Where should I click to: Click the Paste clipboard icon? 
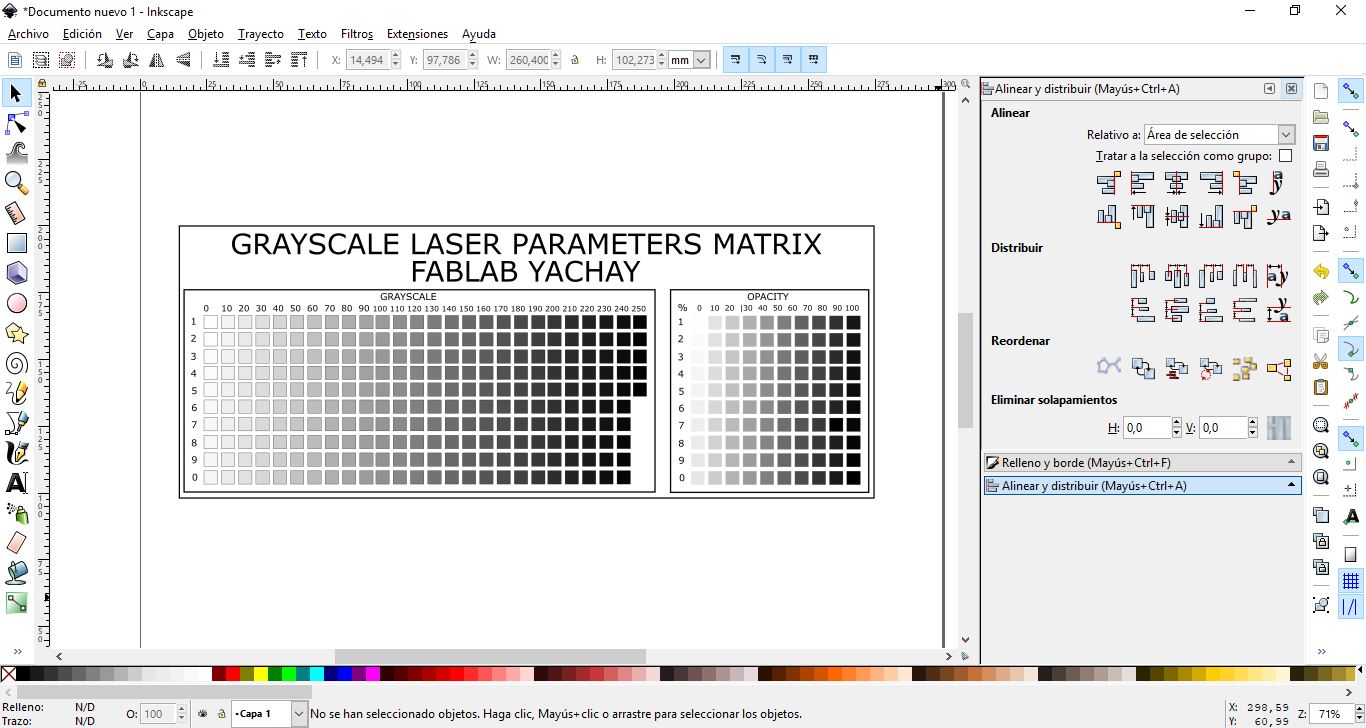click(1321, 387)
